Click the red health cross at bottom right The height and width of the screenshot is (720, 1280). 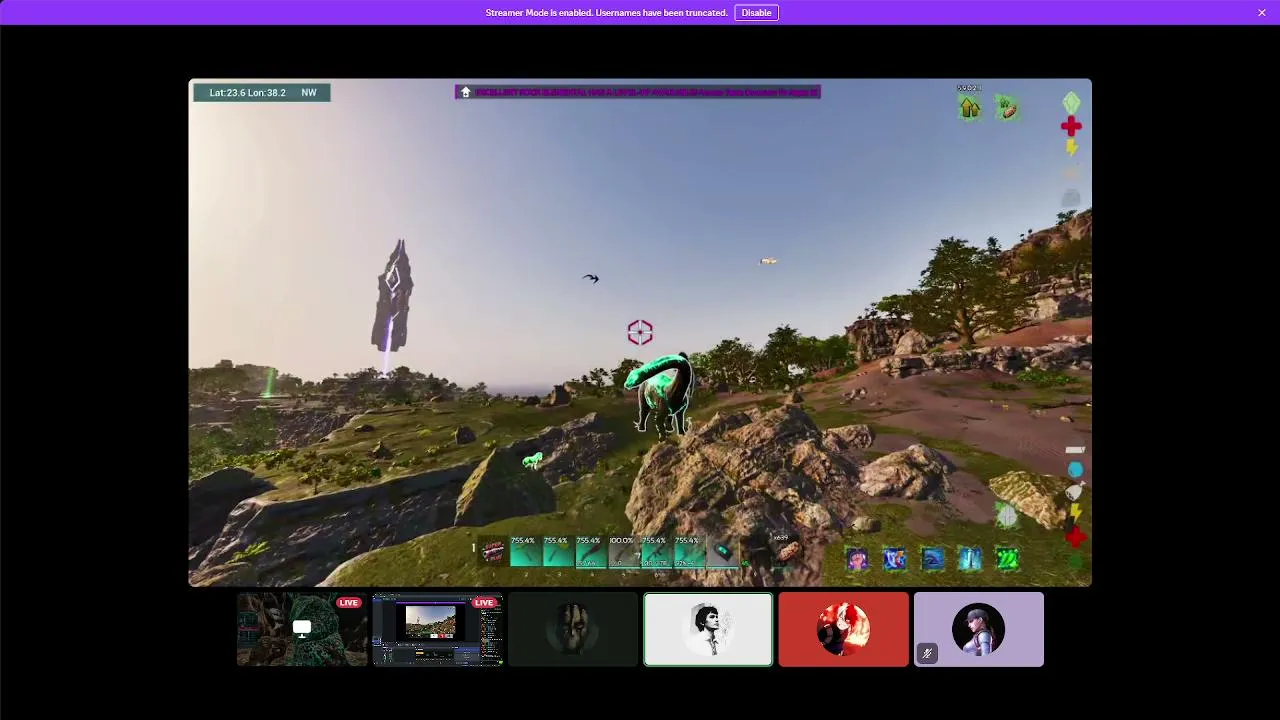click(1075, 537)
